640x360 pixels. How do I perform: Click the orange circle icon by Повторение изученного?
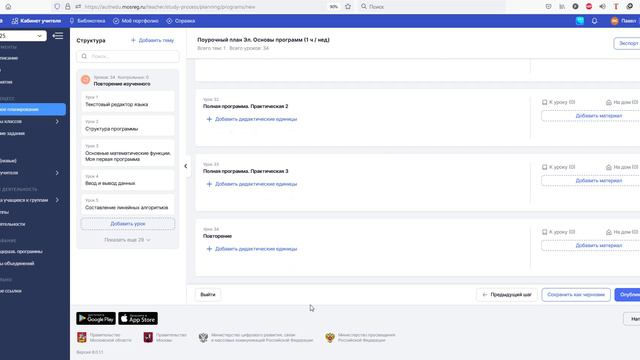[x=85, y=80]
